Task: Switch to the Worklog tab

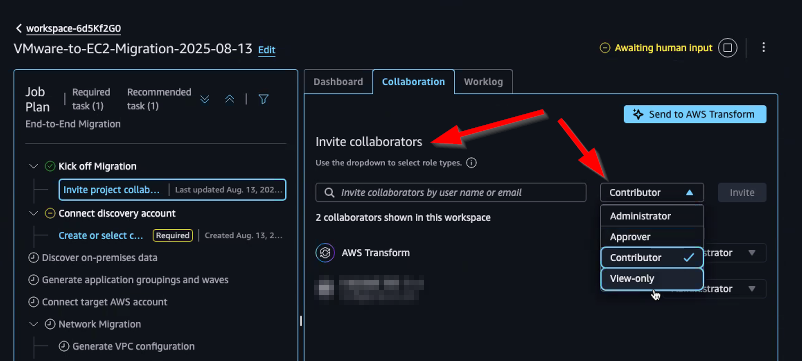Action: coord(483,82)
